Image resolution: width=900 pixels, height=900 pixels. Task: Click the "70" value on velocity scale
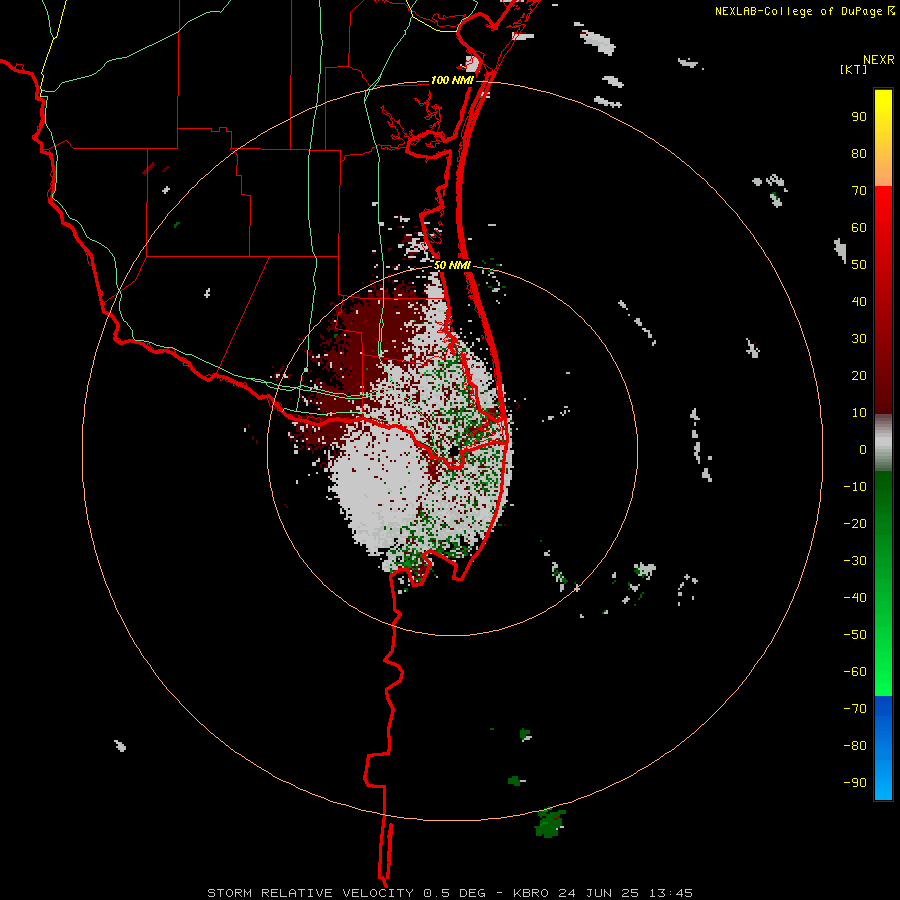tap(859, 191)
